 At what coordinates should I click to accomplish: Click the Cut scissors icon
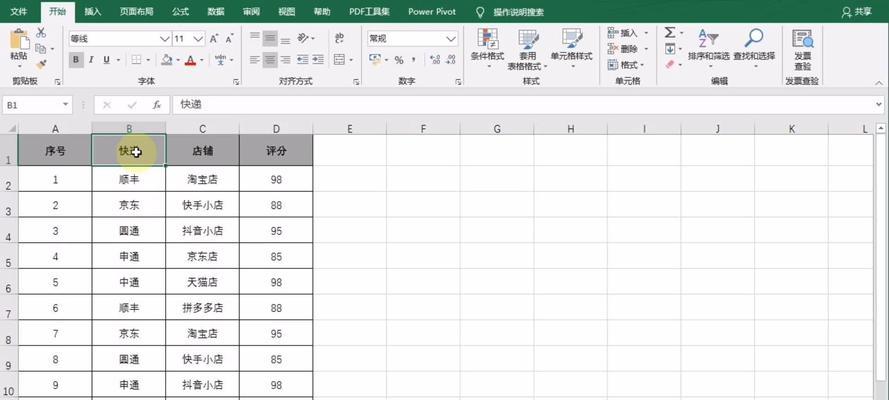(x=41, y=33)
